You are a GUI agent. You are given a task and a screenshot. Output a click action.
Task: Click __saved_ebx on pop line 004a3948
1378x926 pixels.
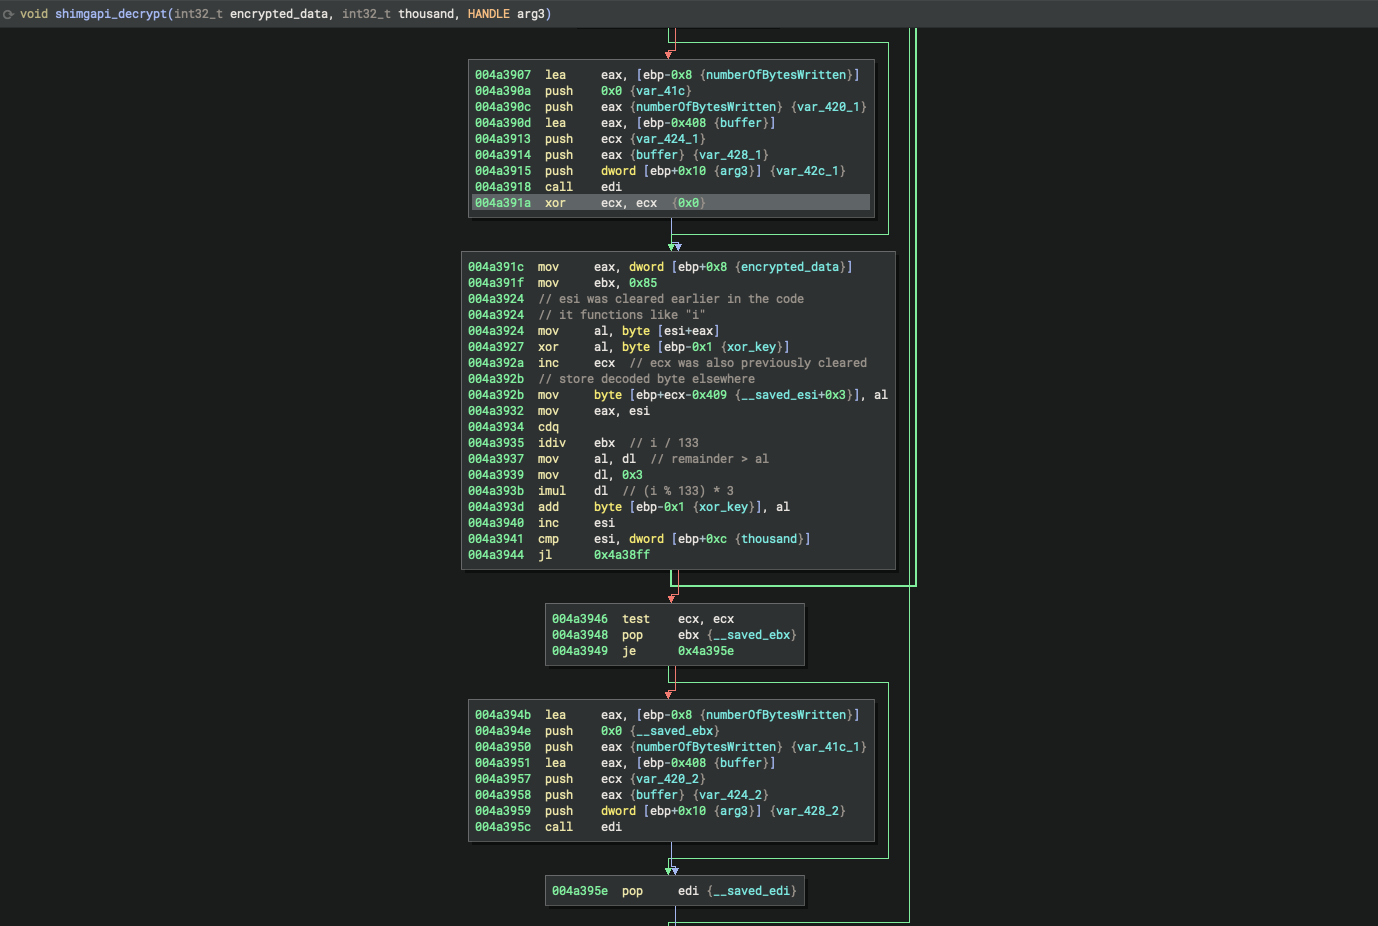pos(751,635)
